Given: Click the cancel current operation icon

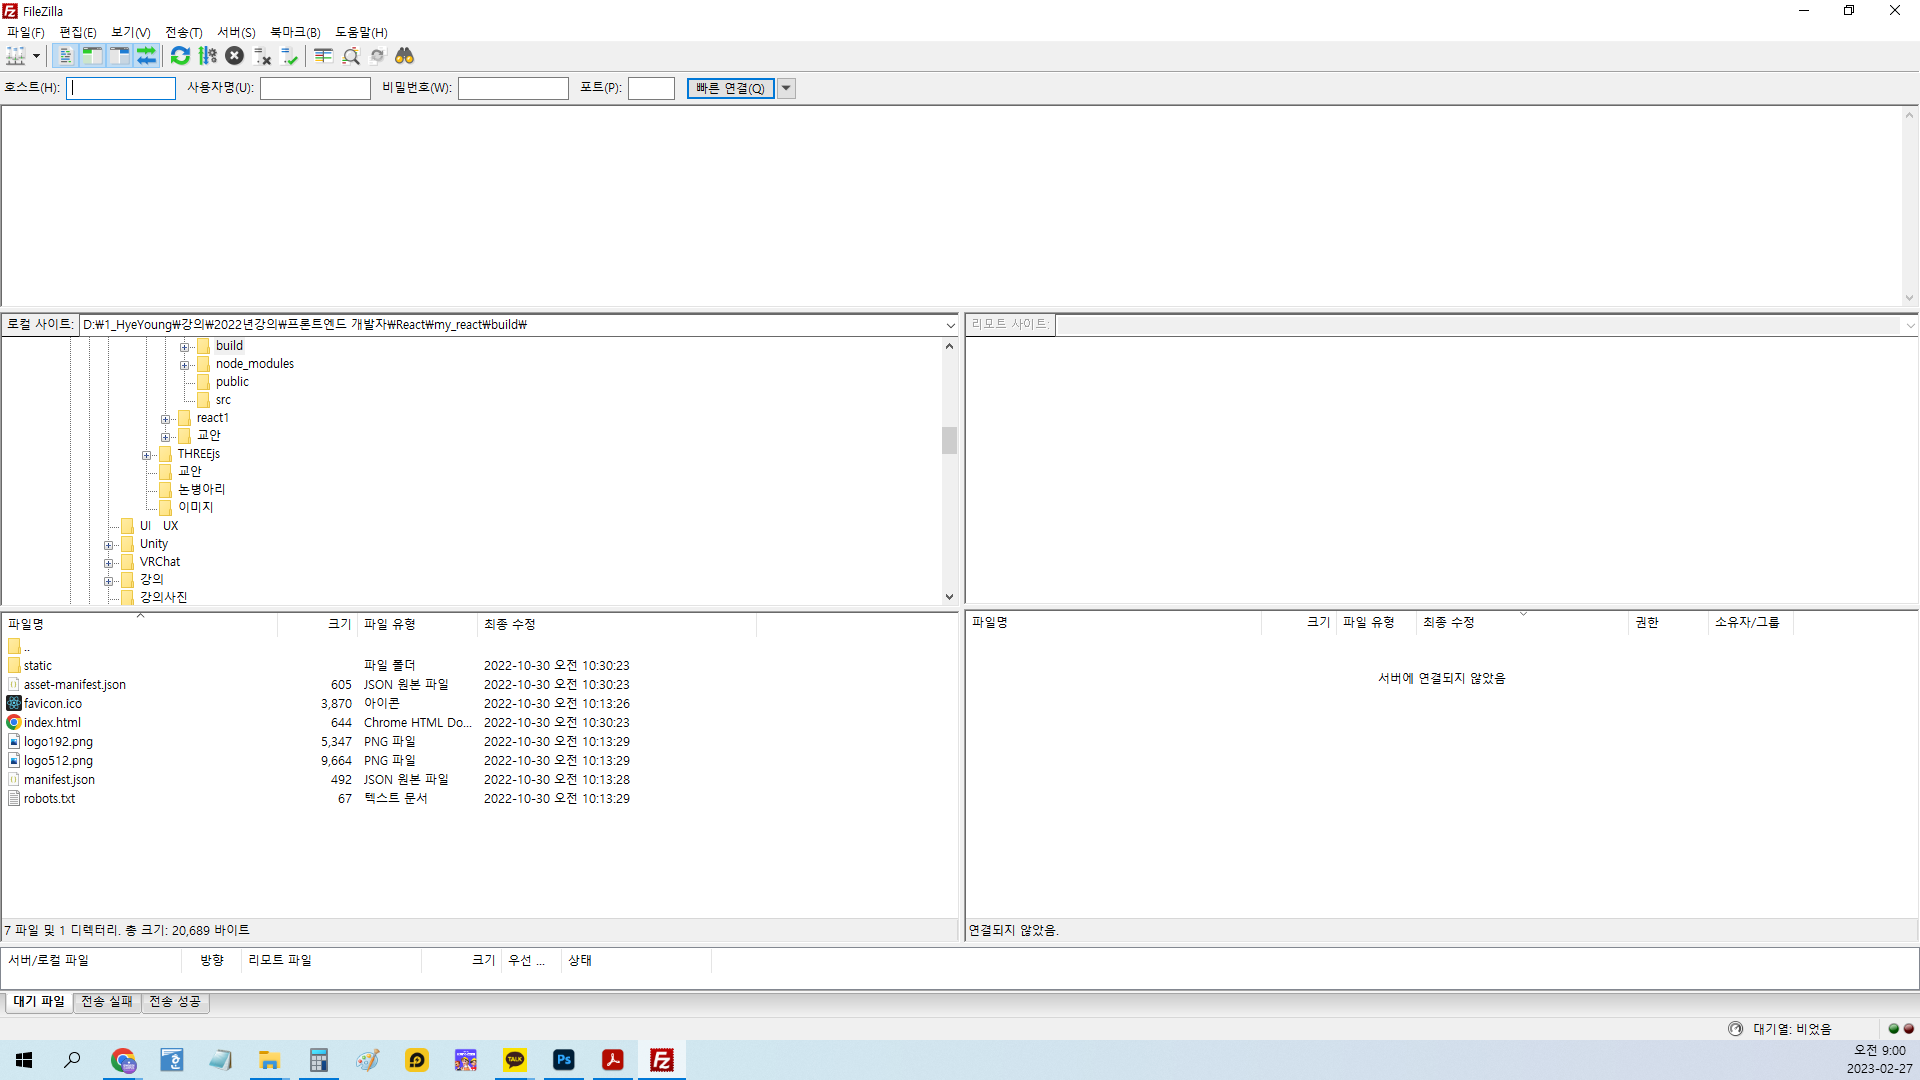Looking at the screenshot, I should (234, 56).
